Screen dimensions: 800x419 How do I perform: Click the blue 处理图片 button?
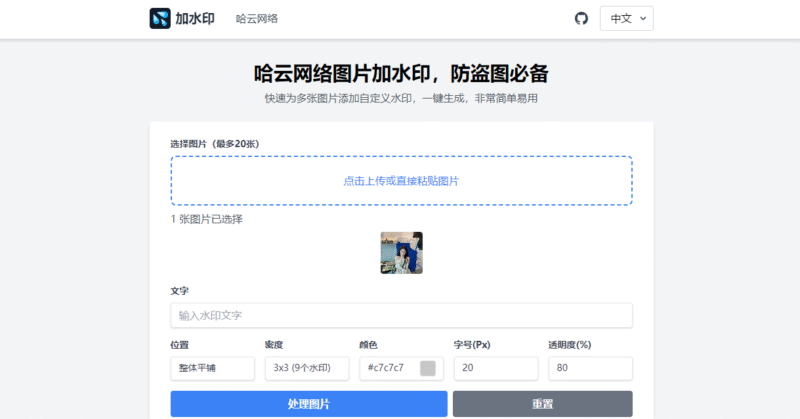309,404
